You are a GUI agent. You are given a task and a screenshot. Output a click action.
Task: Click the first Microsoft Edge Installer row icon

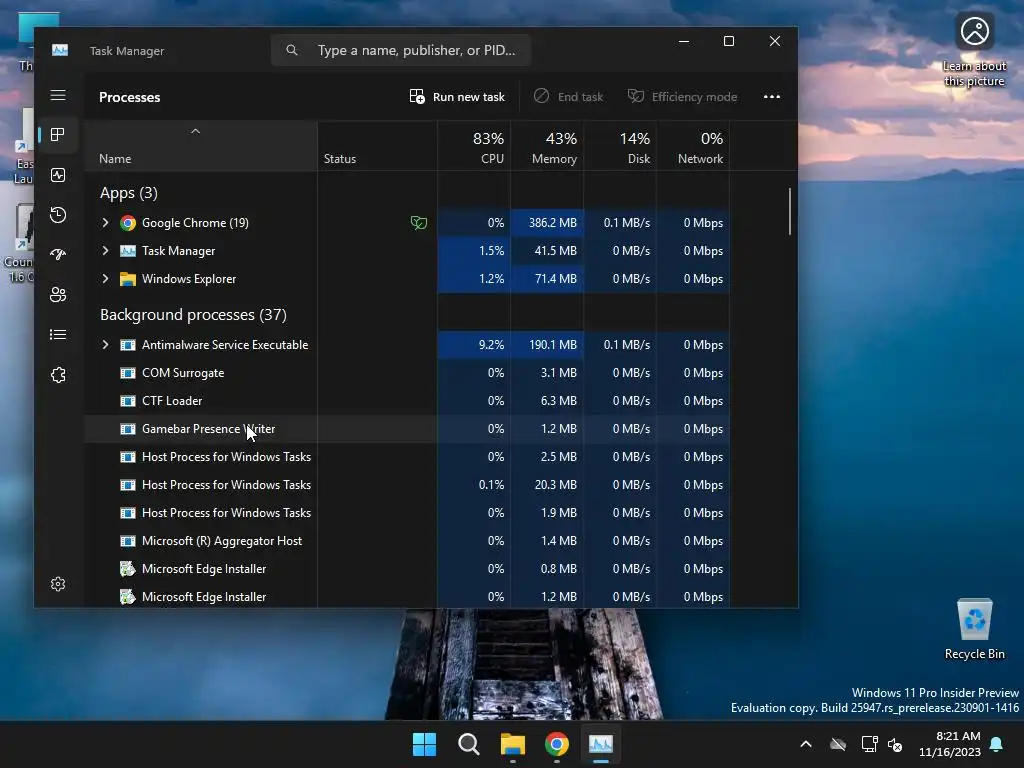[x=128, y=569]
